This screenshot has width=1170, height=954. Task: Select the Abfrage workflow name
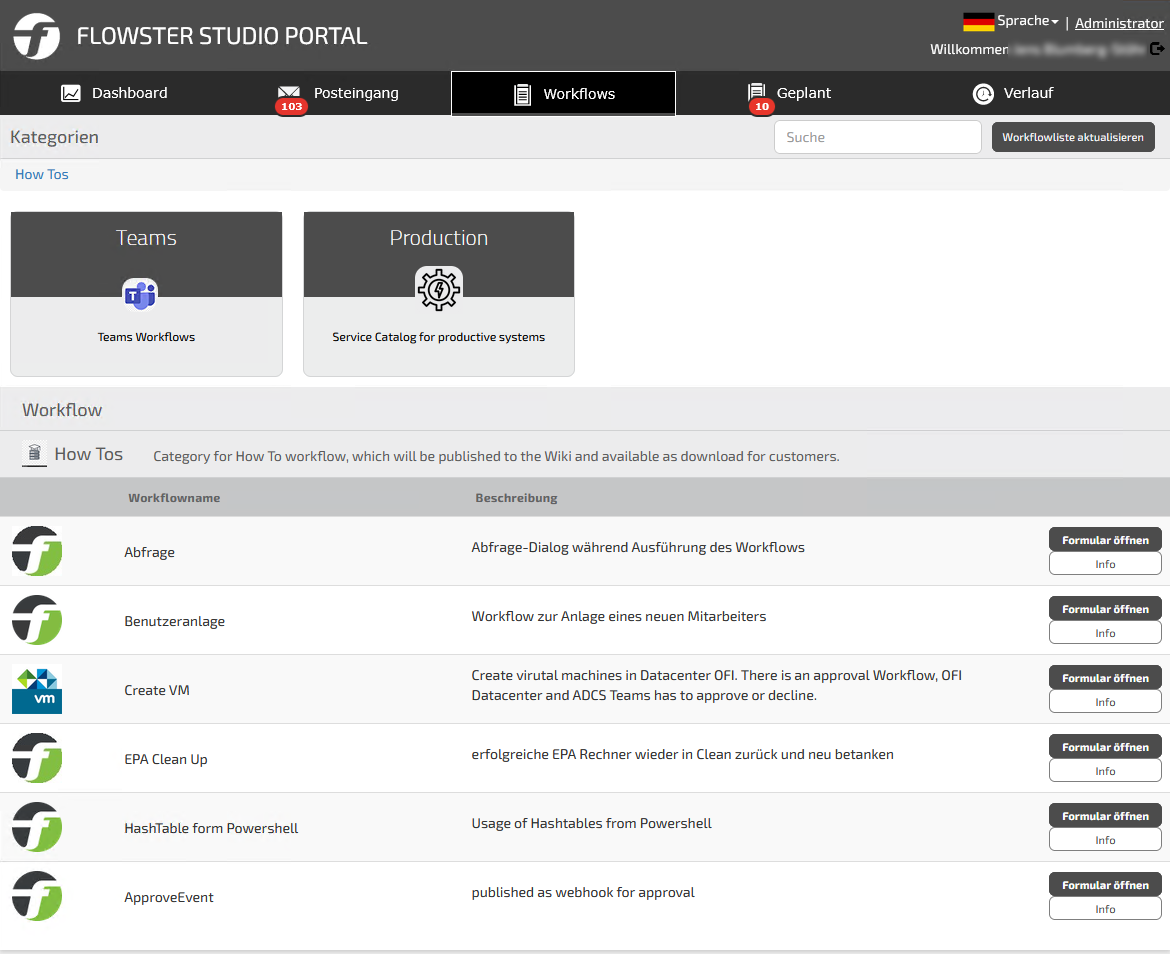(149, 553)
